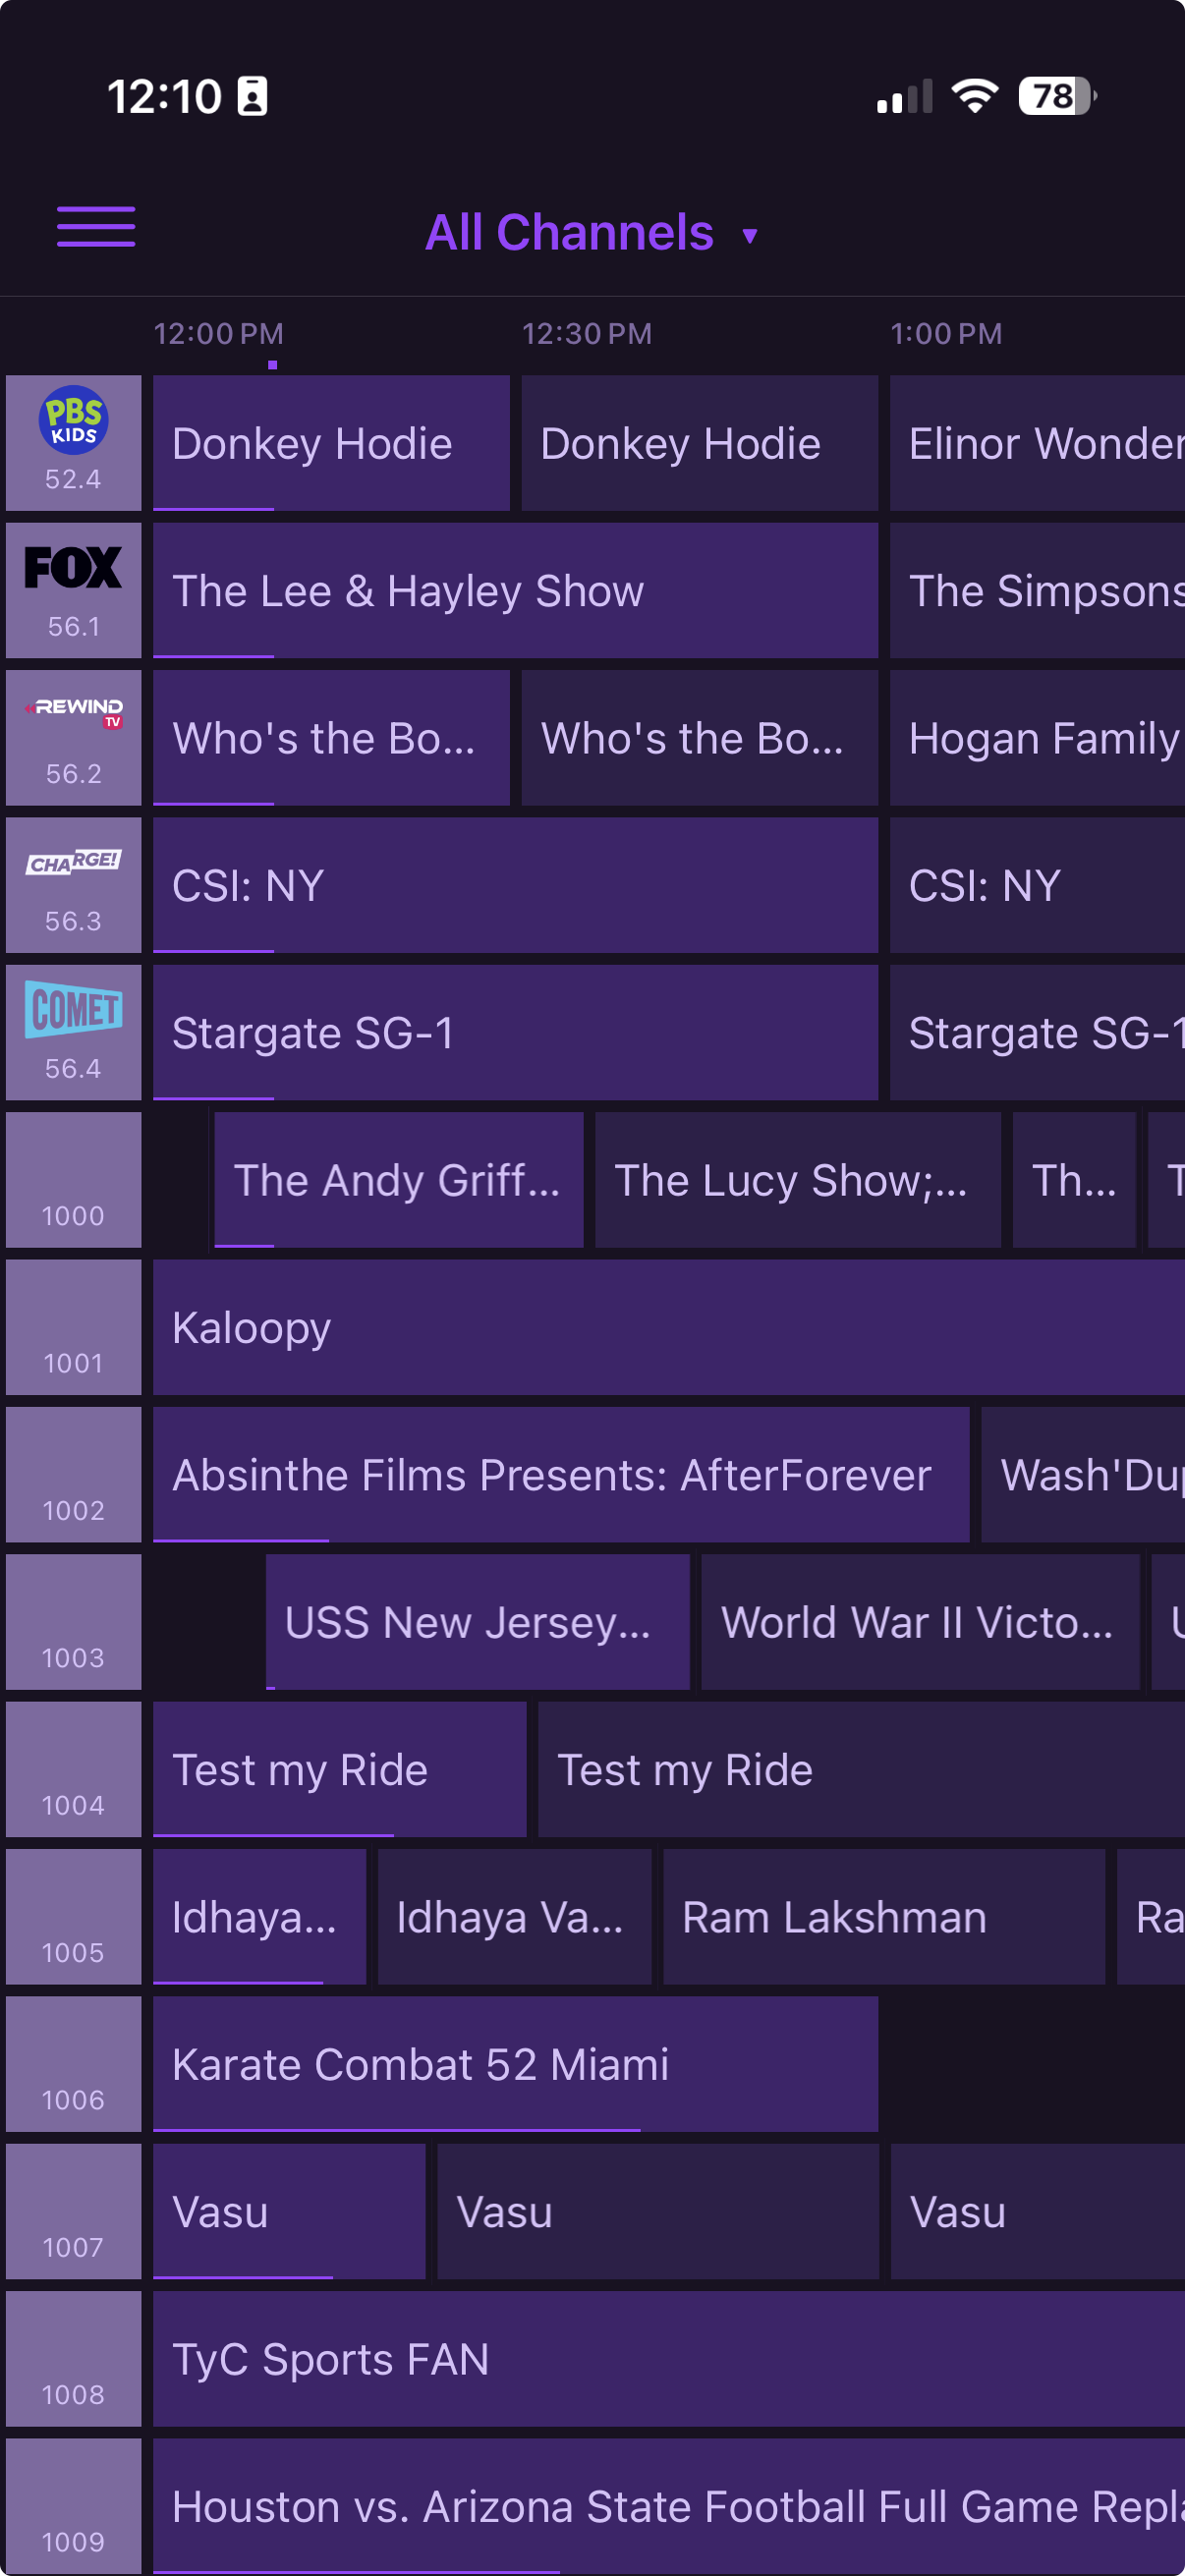This screenshot has width=1185, height=2576.
Task: Open the hamburger menu
Action: (x=96, y=227)
